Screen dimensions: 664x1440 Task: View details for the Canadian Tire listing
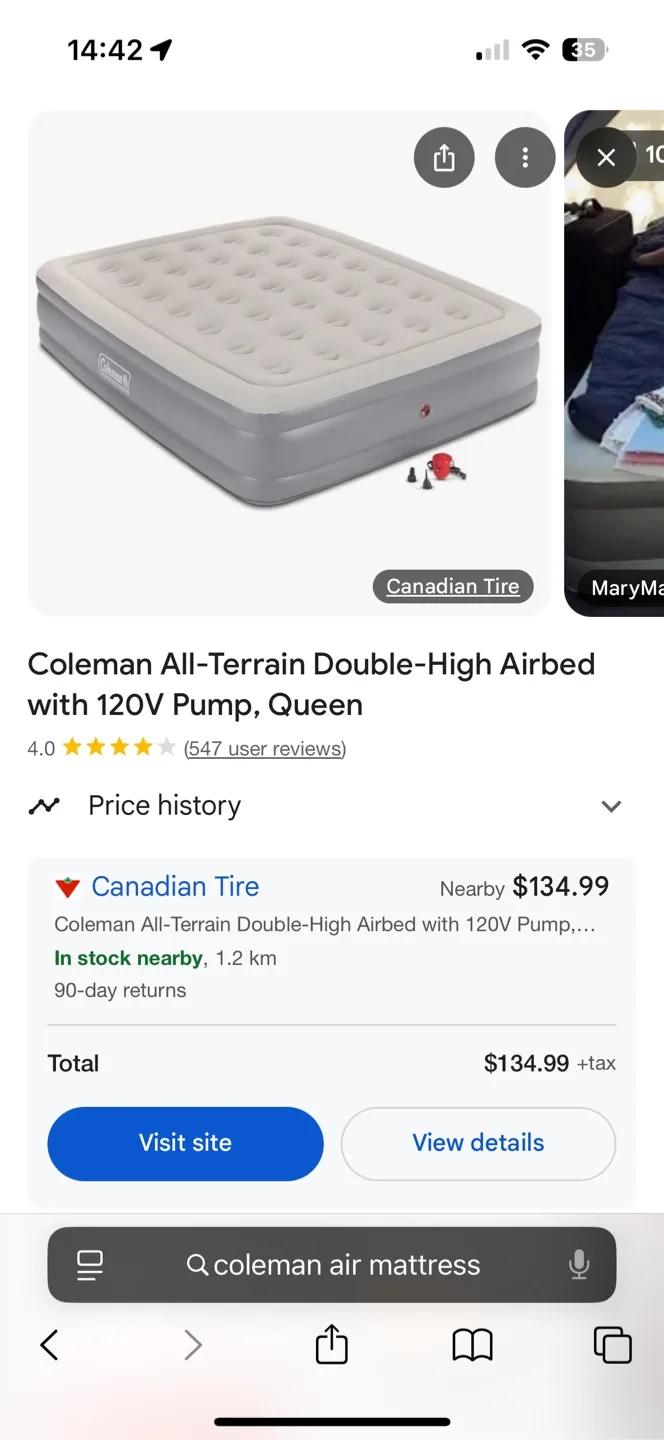tap(478, 1143)
